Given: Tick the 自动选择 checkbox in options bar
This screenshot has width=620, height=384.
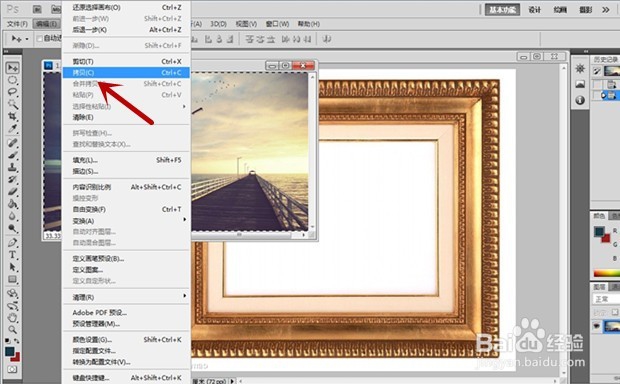Looking at the screenshot, I should 39,38.
